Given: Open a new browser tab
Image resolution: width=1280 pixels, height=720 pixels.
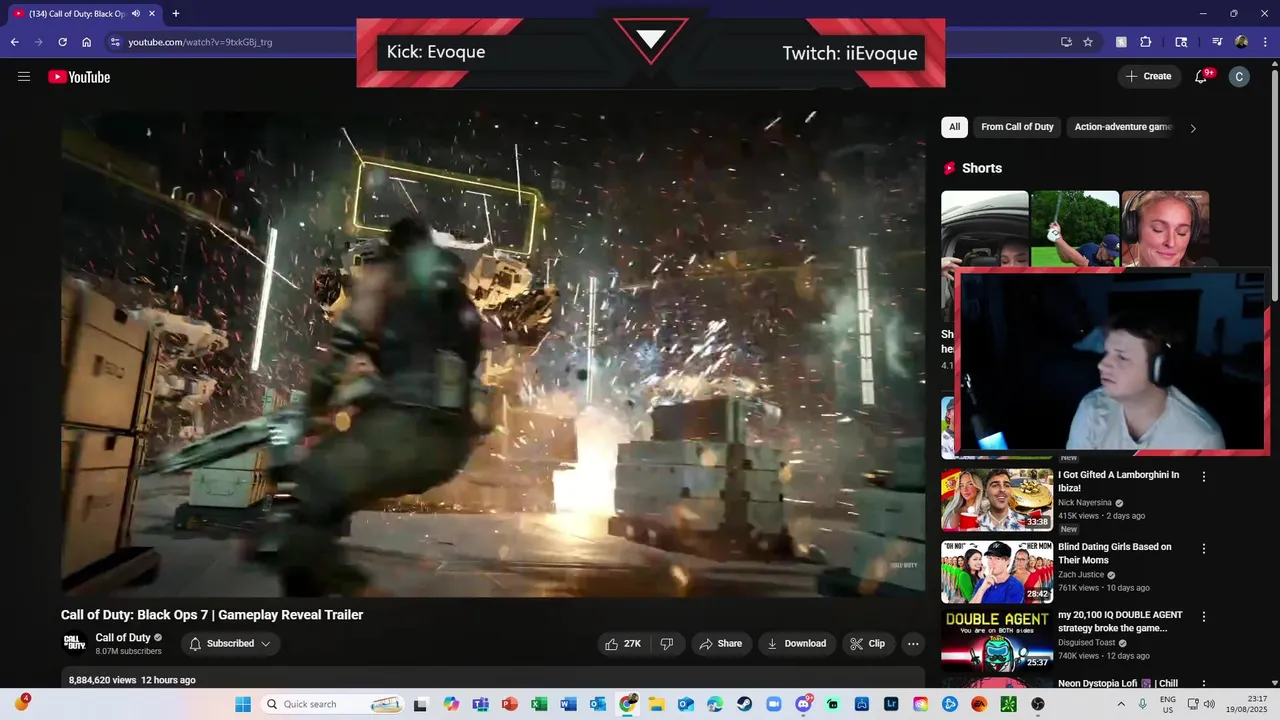Looking at the screenshot, I should (x=176, y=14).
